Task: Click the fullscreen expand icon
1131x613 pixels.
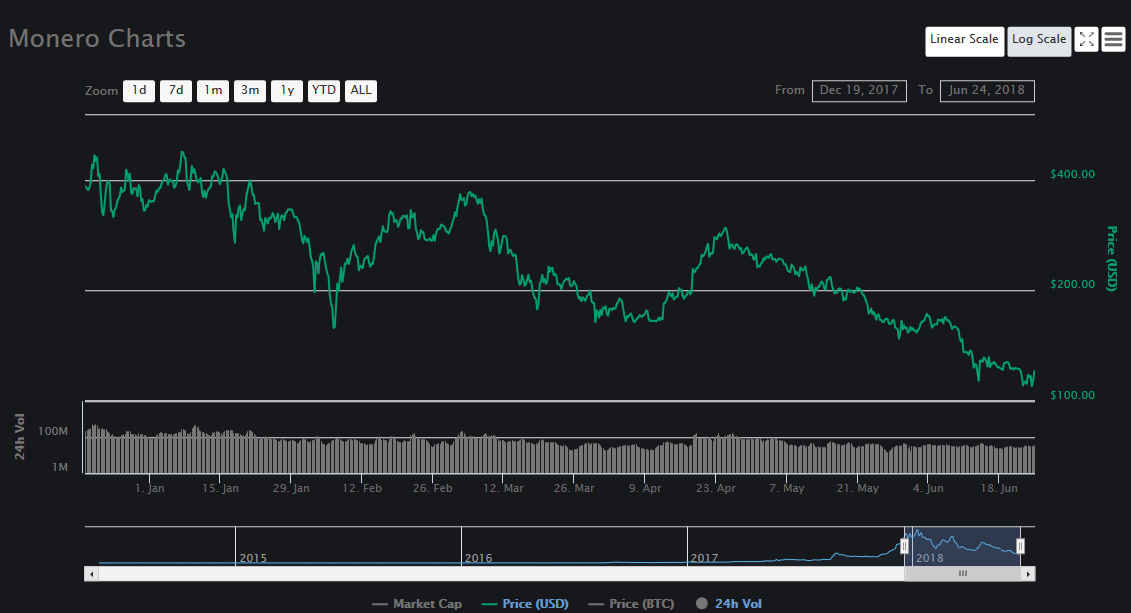Action: point(1086,40)
